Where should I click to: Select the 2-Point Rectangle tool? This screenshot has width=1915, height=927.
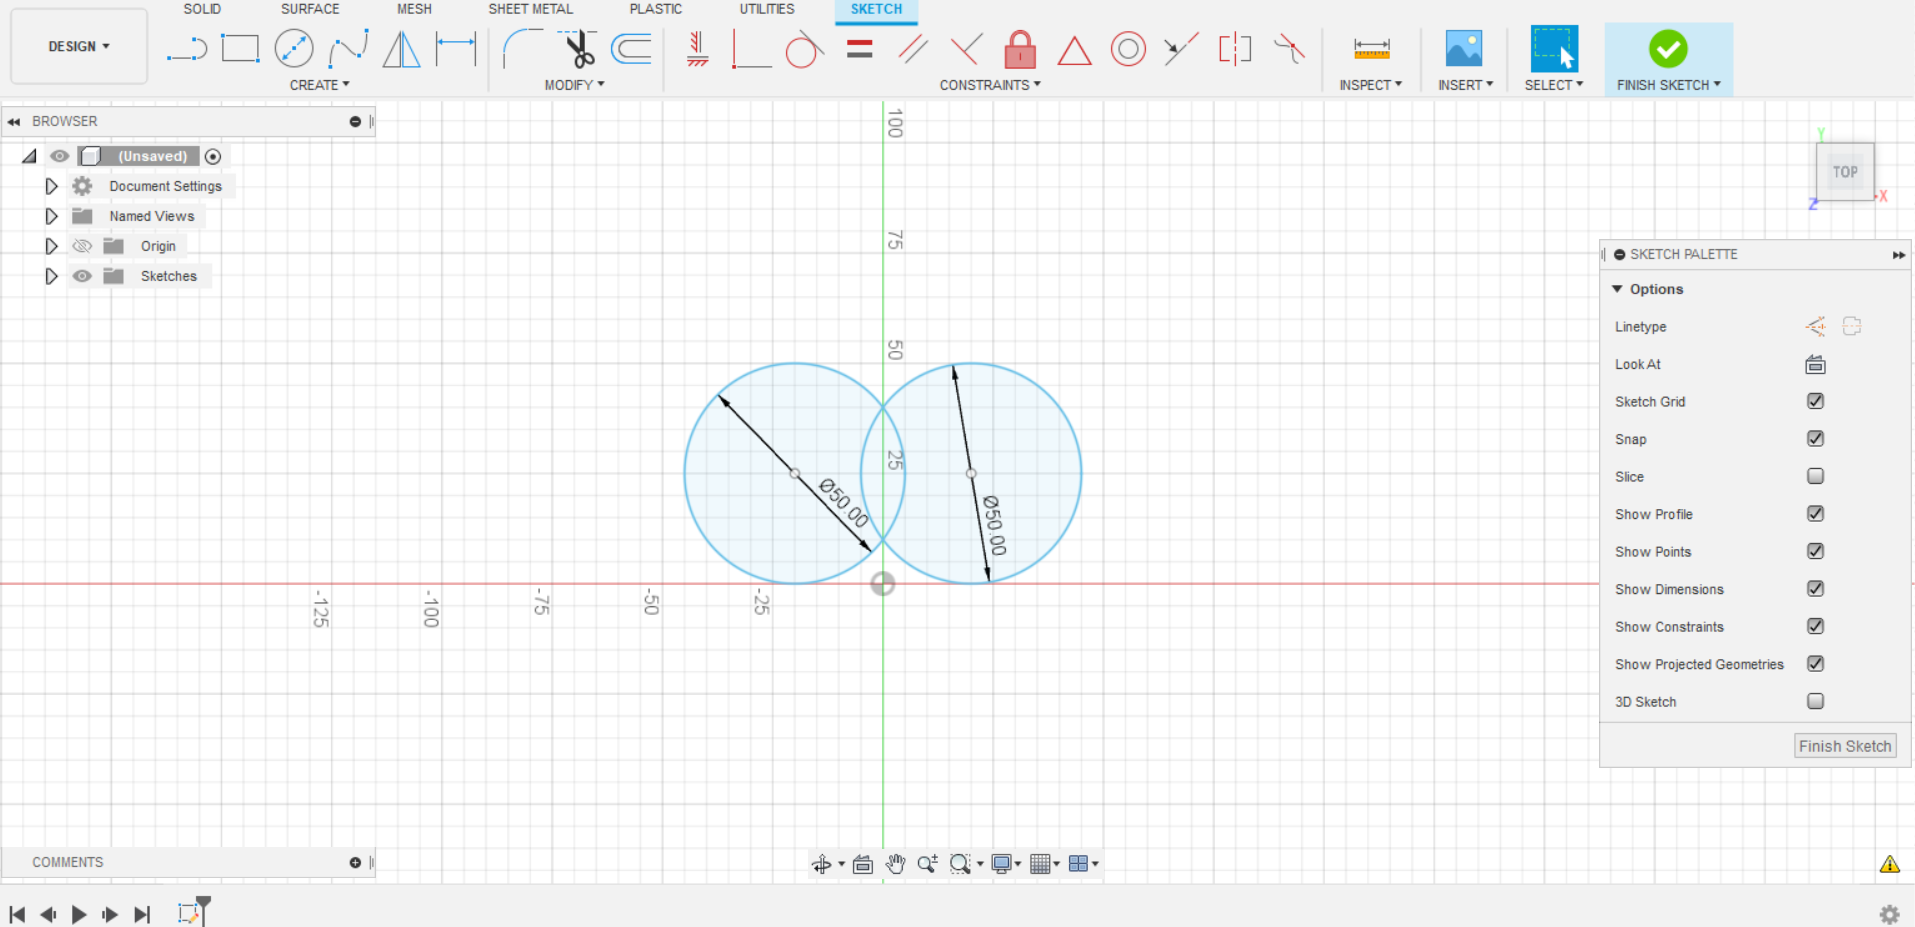pos(240,47)
